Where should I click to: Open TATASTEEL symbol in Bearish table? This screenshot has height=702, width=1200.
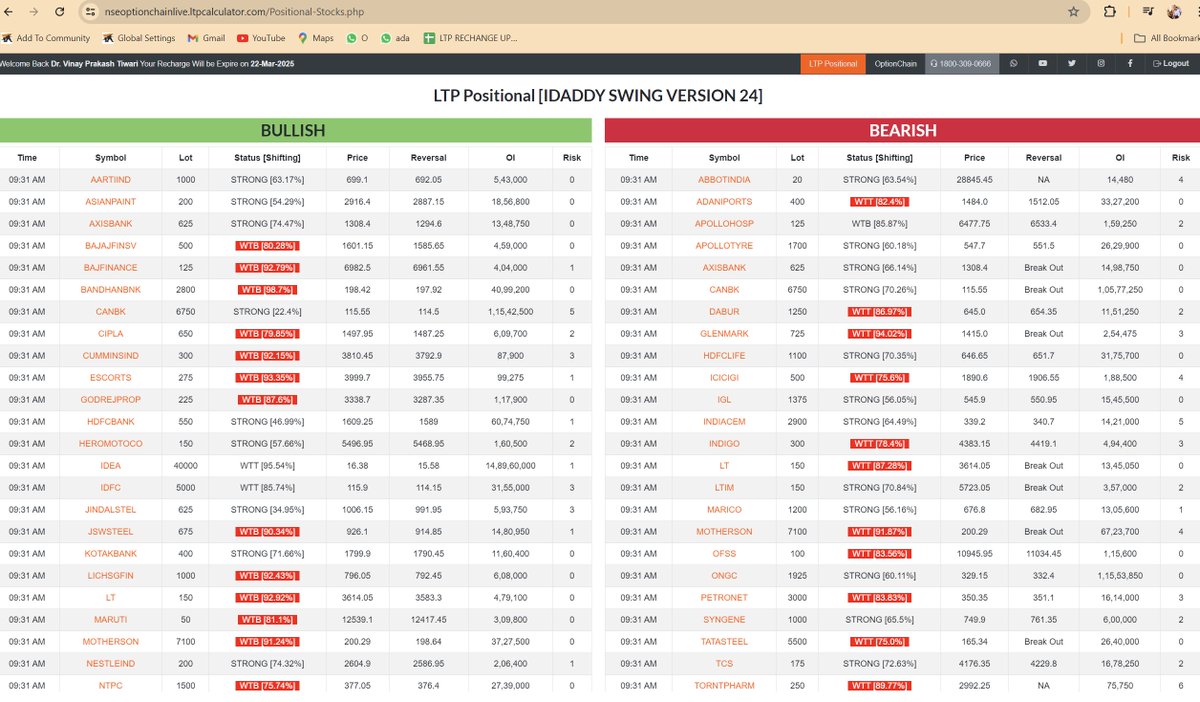(x=724, y=642)
